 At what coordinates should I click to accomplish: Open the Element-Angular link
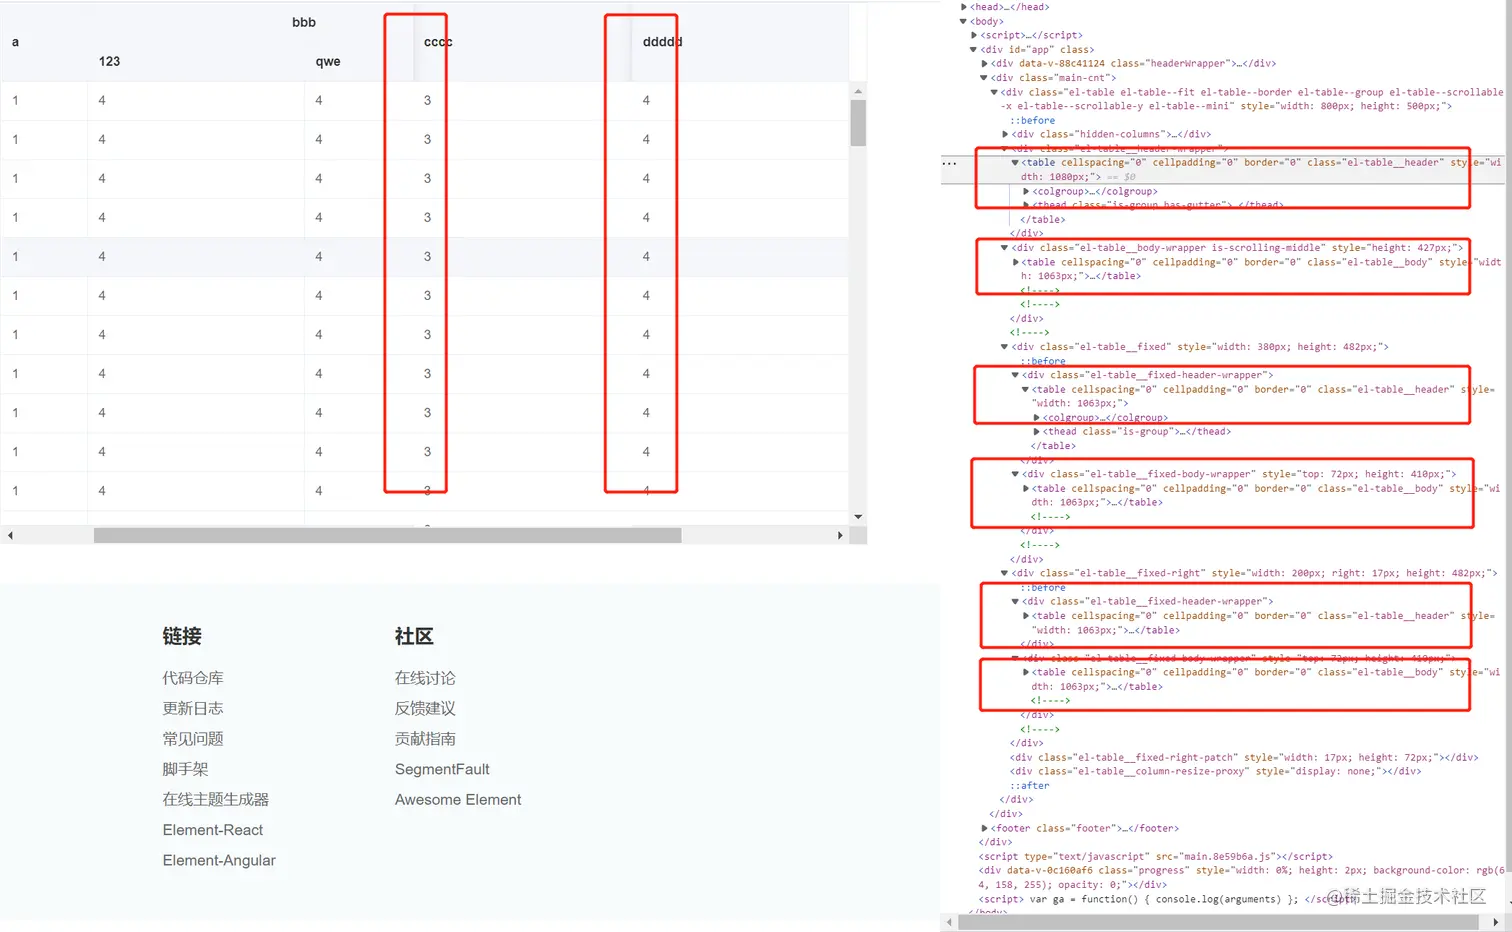(x=219, y=860)
